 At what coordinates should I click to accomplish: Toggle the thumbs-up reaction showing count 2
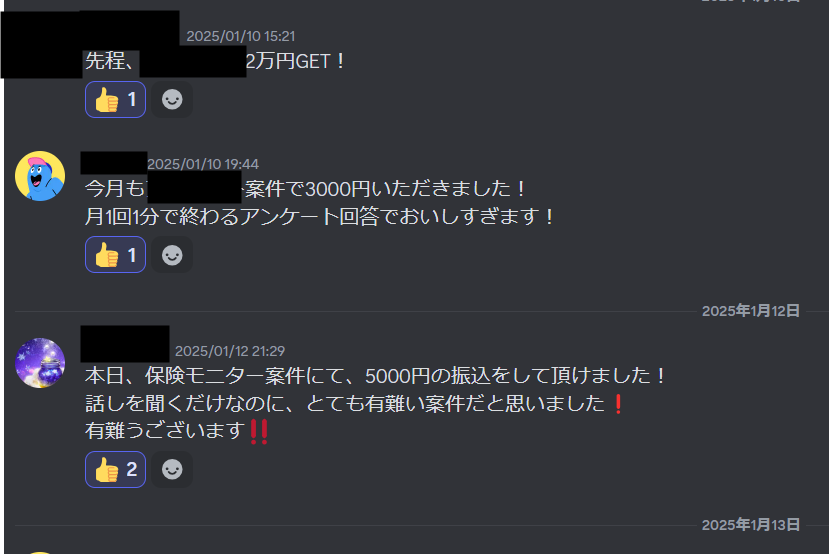click(115, 469)
